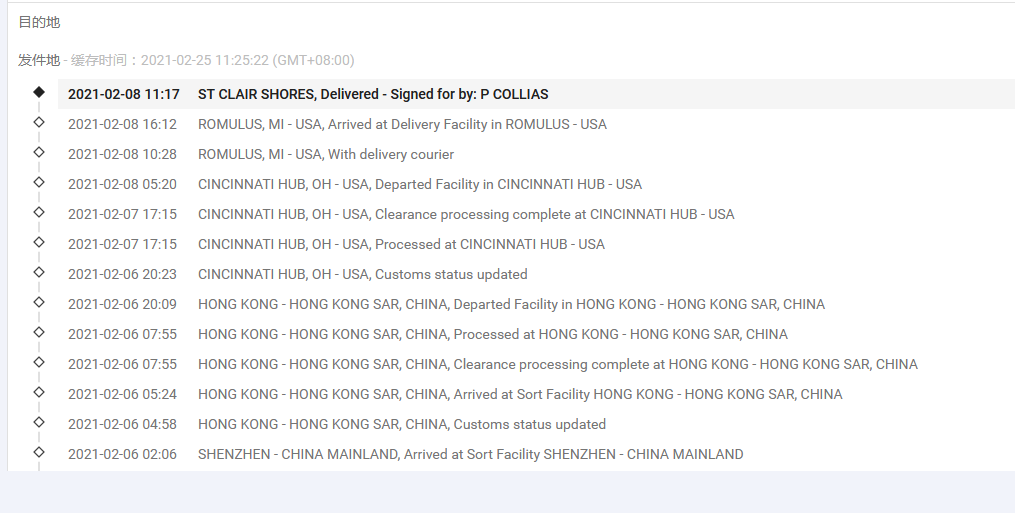This screenshot has height=513, width=1015.
Task: Select the Processed at HONG KONG entry
Action: (x=493, y=334)
